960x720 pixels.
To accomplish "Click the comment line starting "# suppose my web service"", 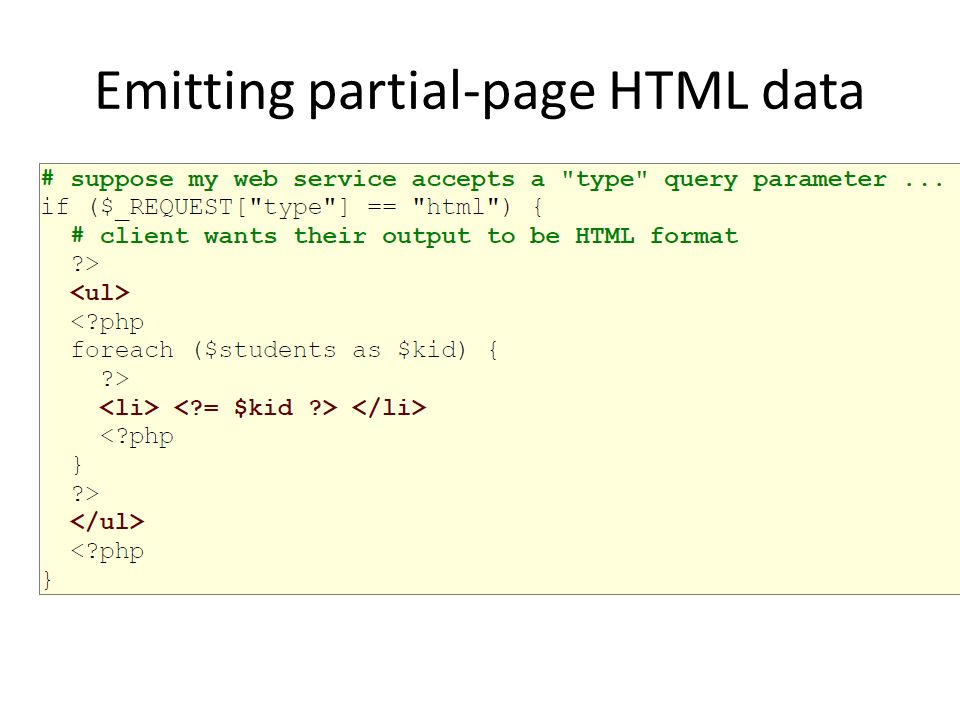I will click(x=492, y=179).
